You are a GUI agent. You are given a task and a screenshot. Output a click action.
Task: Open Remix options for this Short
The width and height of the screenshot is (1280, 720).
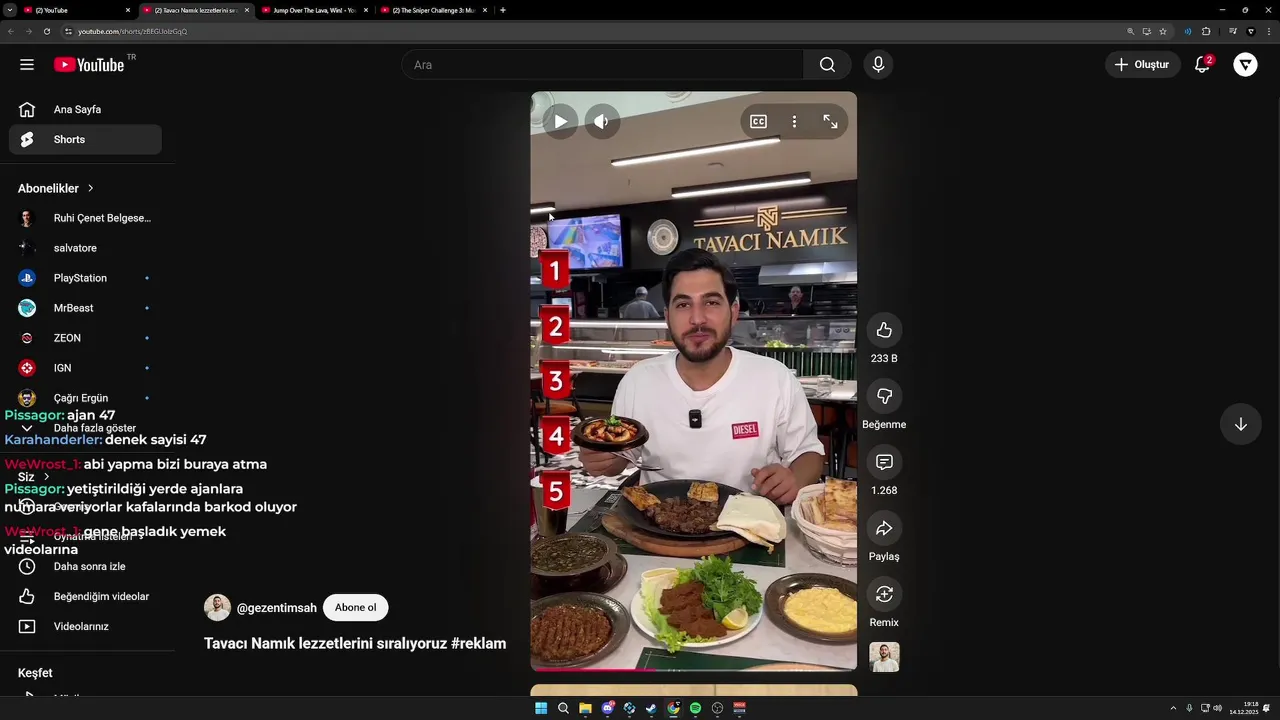tap(884, 594)
